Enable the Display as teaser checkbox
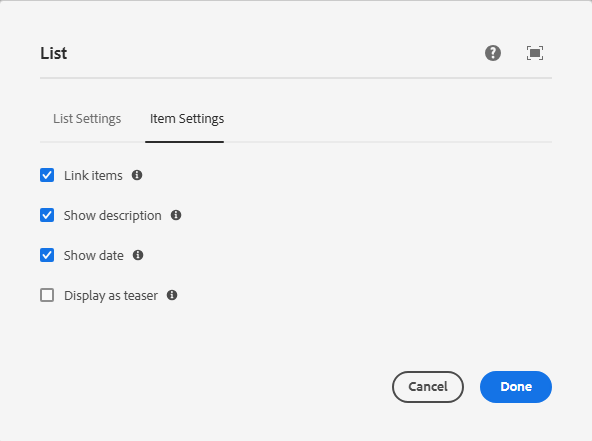The height and width of the screenshot is (441, 592). tap(47, 295)
